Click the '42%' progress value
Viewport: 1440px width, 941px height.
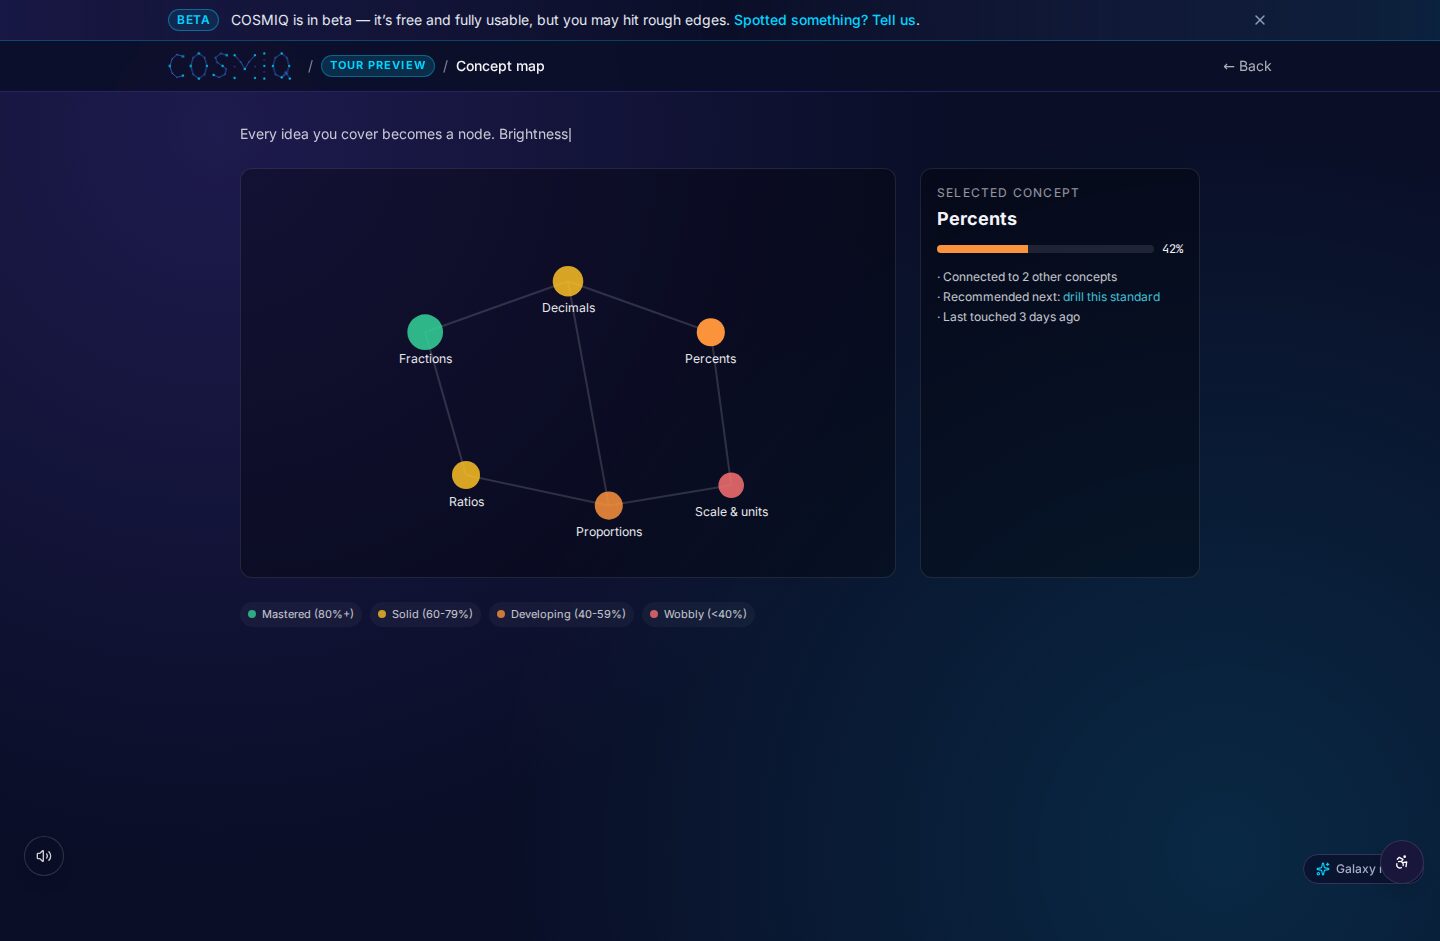click(1173, 249)
